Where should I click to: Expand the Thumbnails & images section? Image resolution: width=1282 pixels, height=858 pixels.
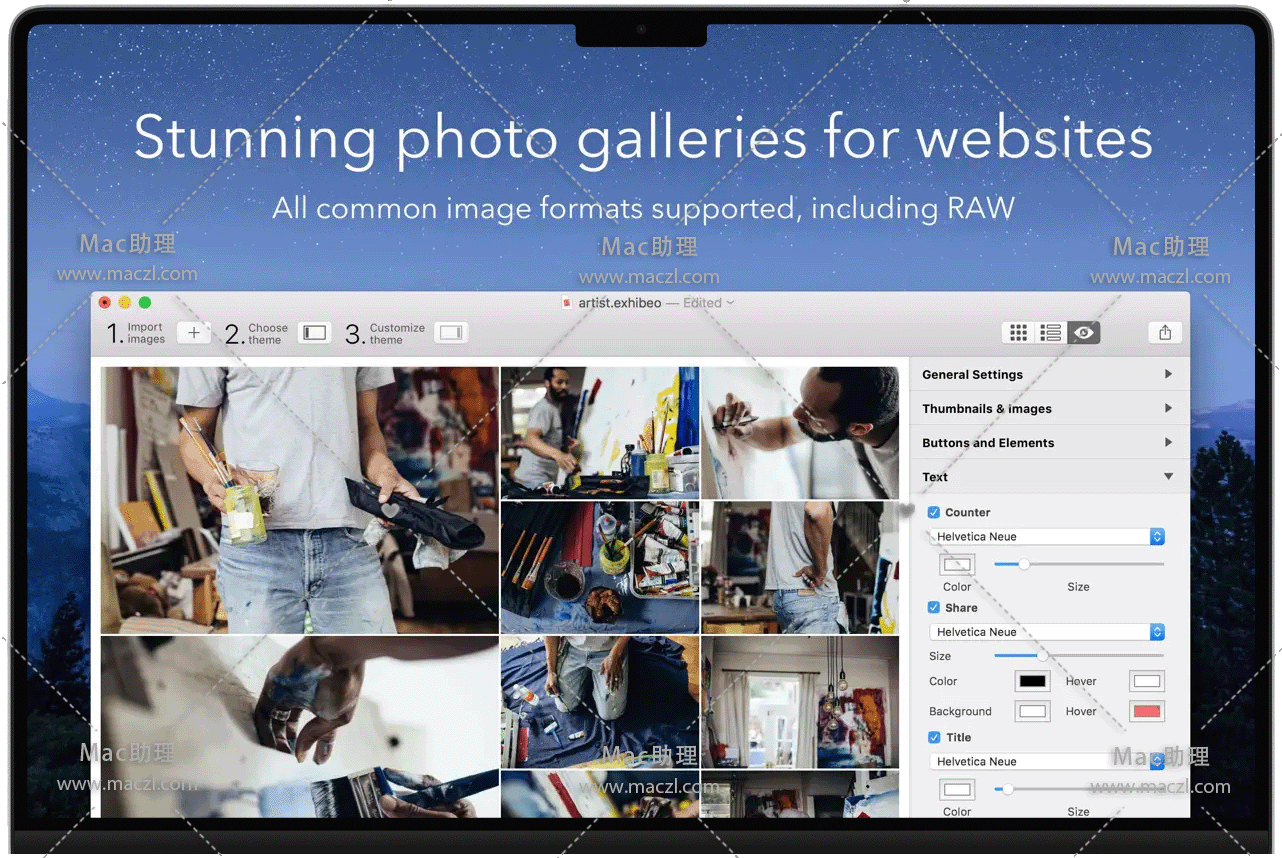click(x=1049, y=408)
